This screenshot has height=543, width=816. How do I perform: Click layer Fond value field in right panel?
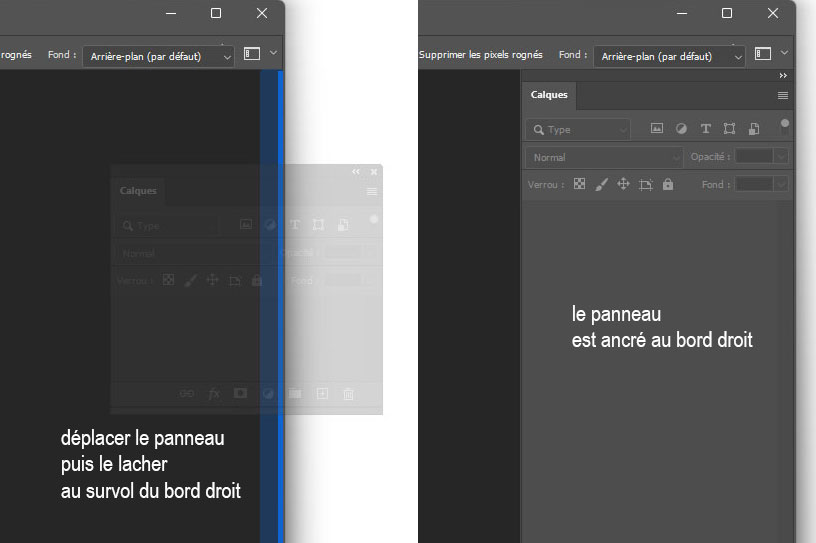(755, 184)
